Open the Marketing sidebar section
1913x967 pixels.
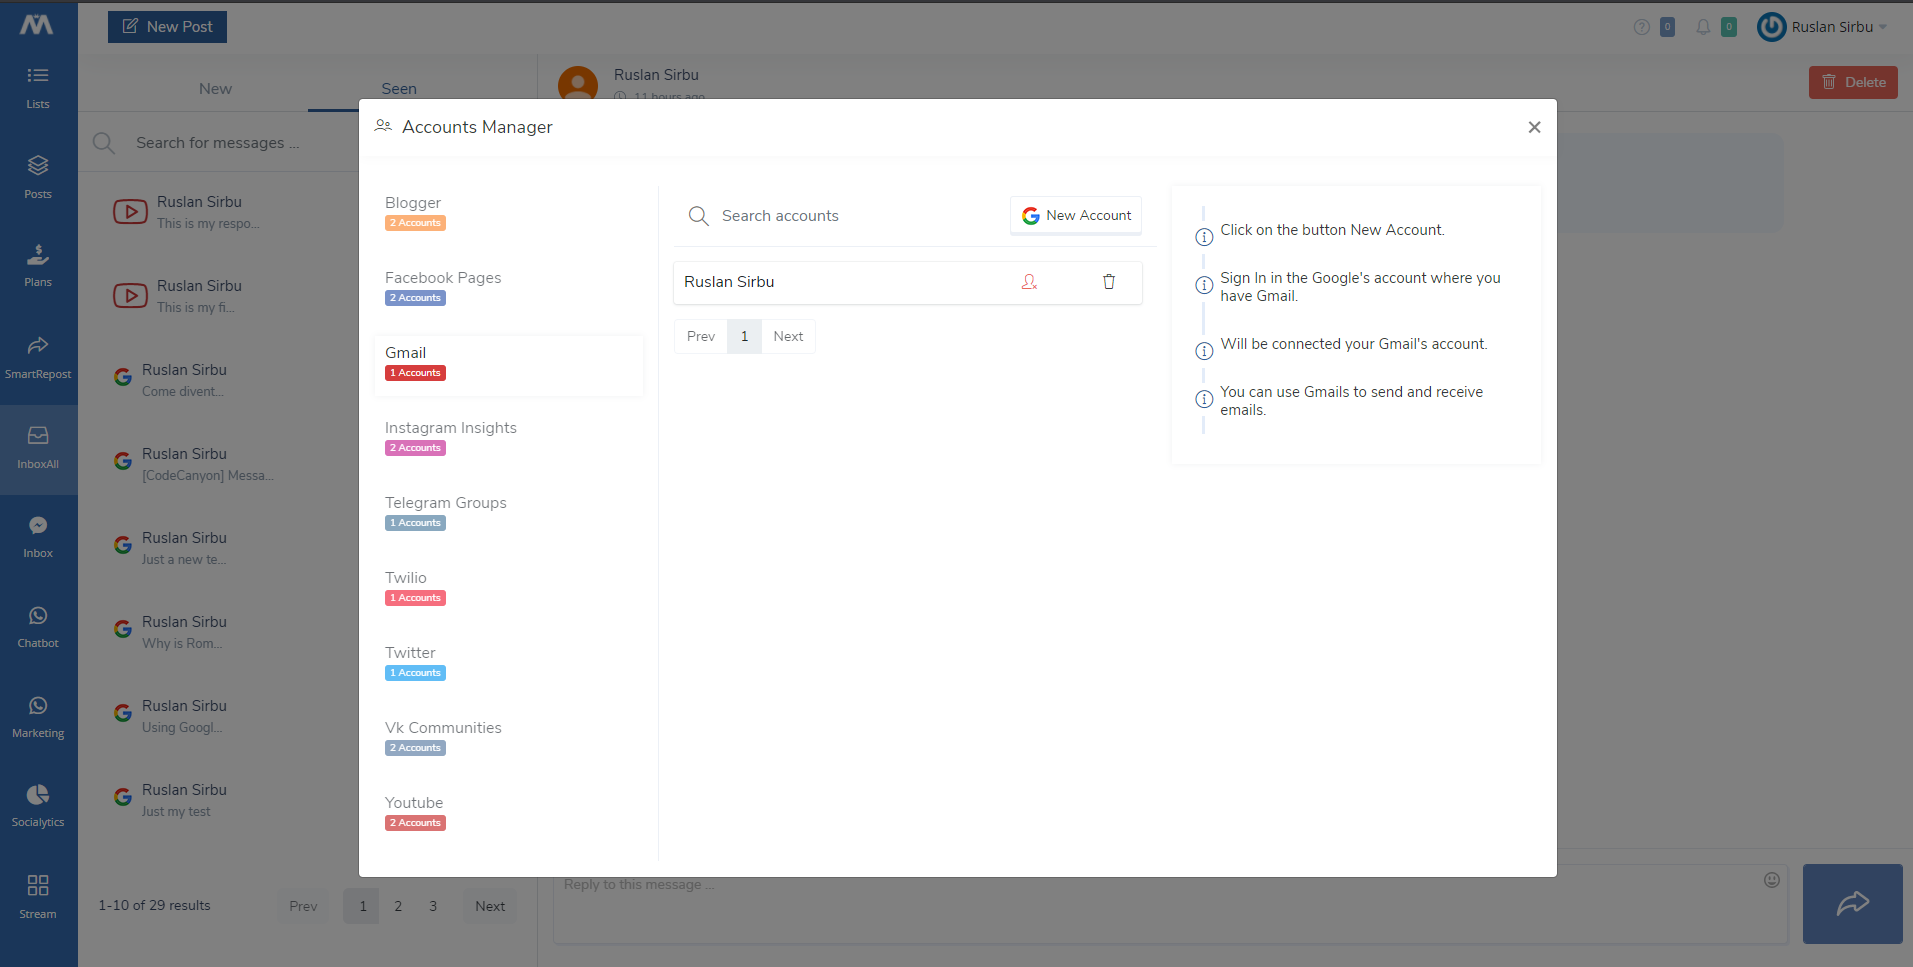[38, 717]
